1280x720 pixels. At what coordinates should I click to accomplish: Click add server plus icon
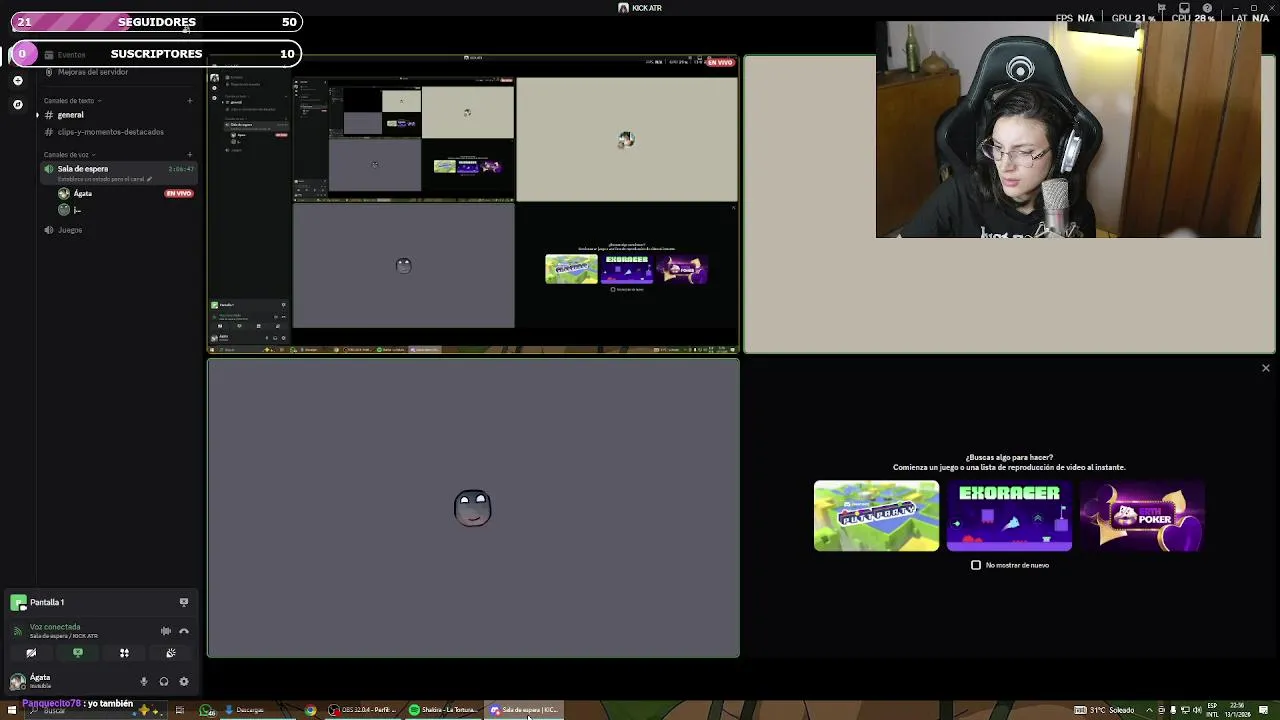(17, 80)
